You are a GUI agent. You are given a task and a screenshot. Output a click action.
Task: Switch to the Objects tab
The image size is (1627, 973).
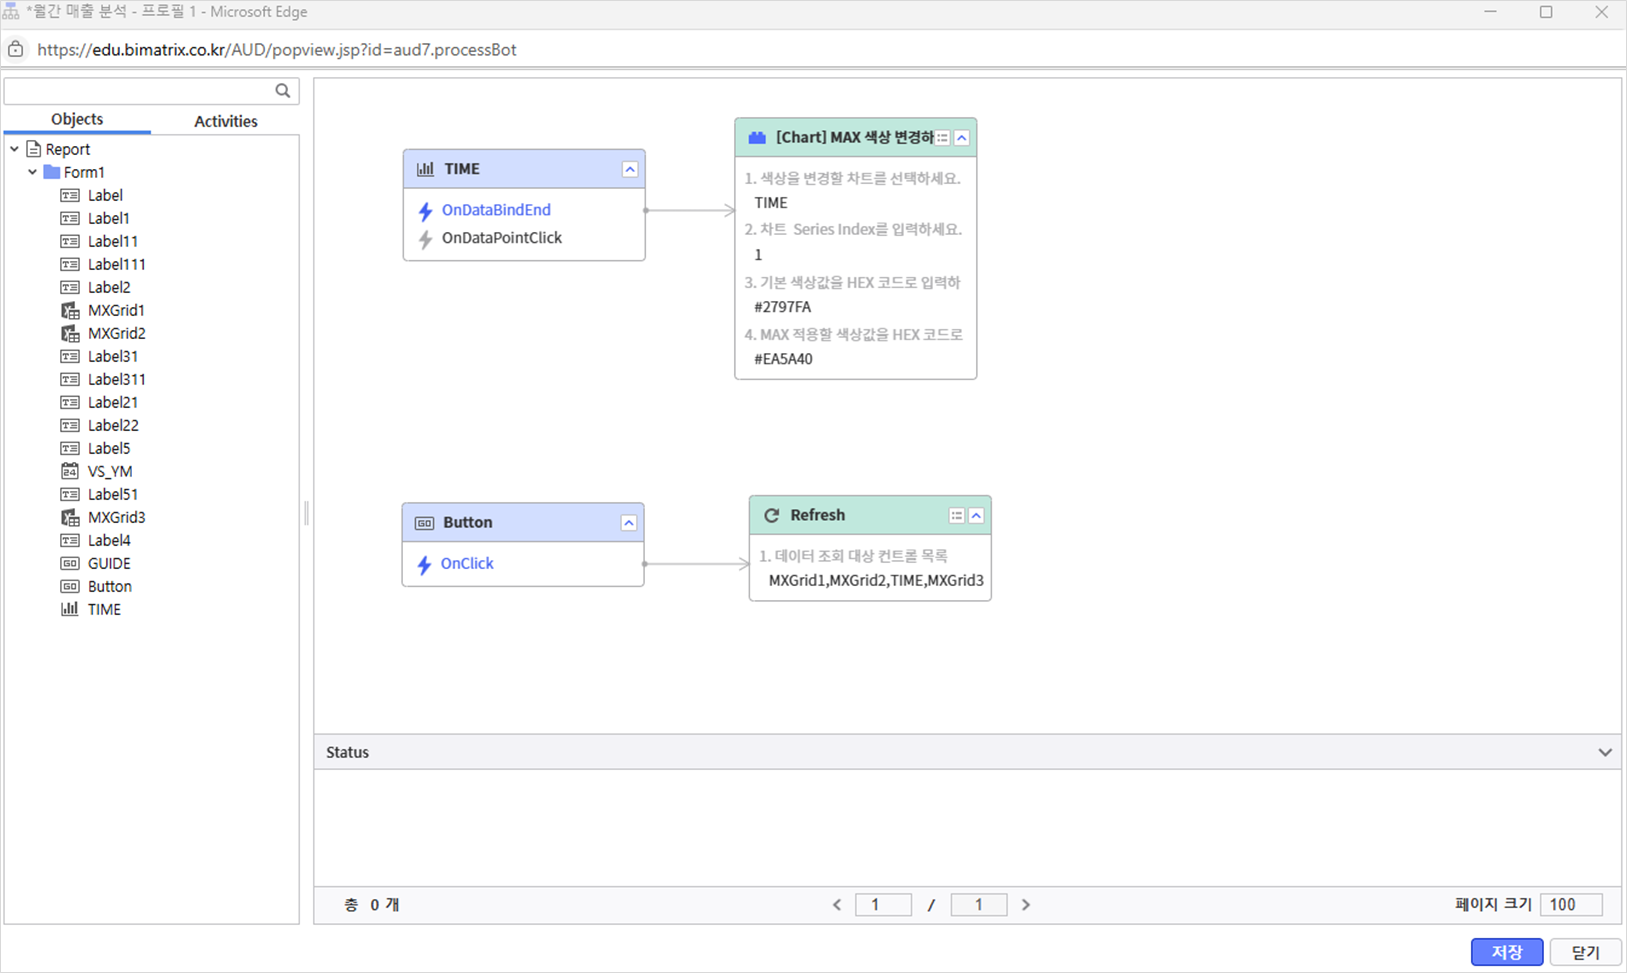tap(77, 119)
